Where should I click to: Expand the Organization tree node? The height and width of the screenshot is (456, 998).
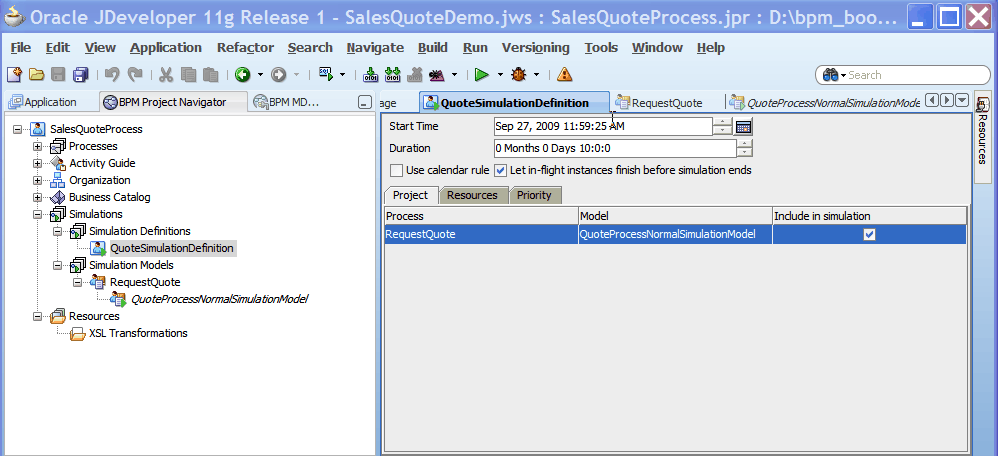38,180
